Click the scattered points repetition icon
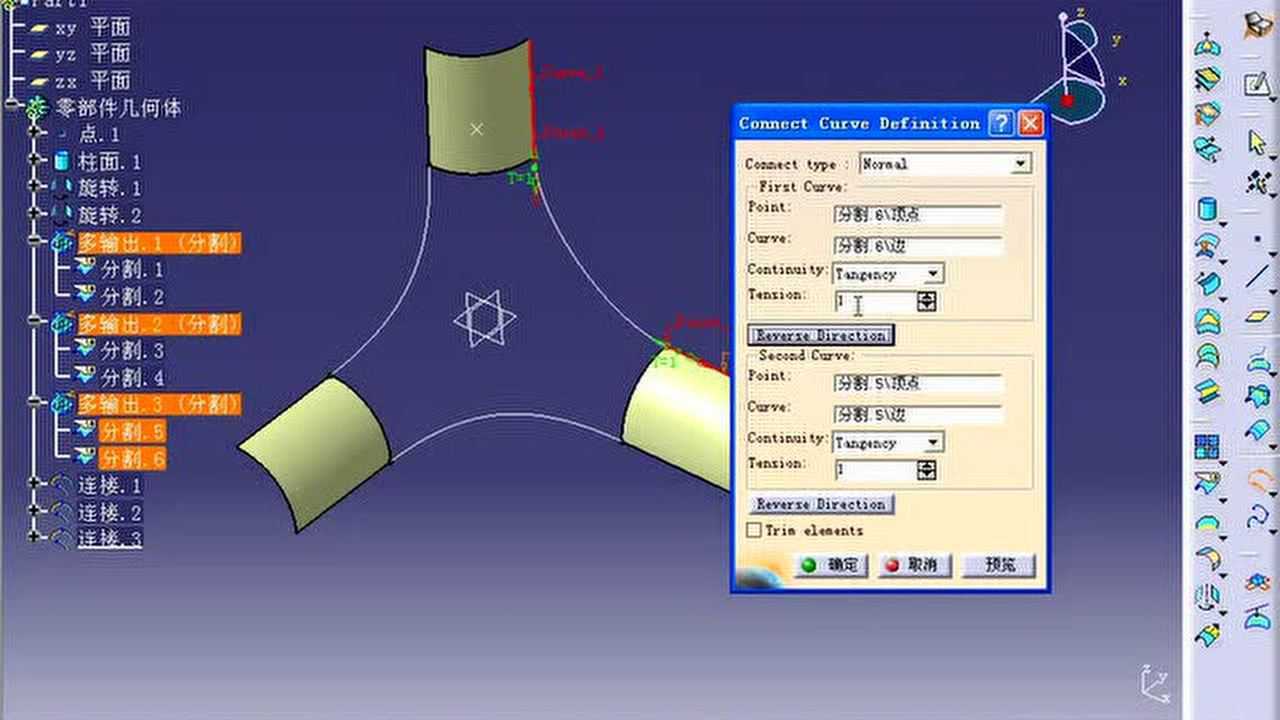Image resolution: width=1280 pixels, height=720 pixels. point(1257,183)
